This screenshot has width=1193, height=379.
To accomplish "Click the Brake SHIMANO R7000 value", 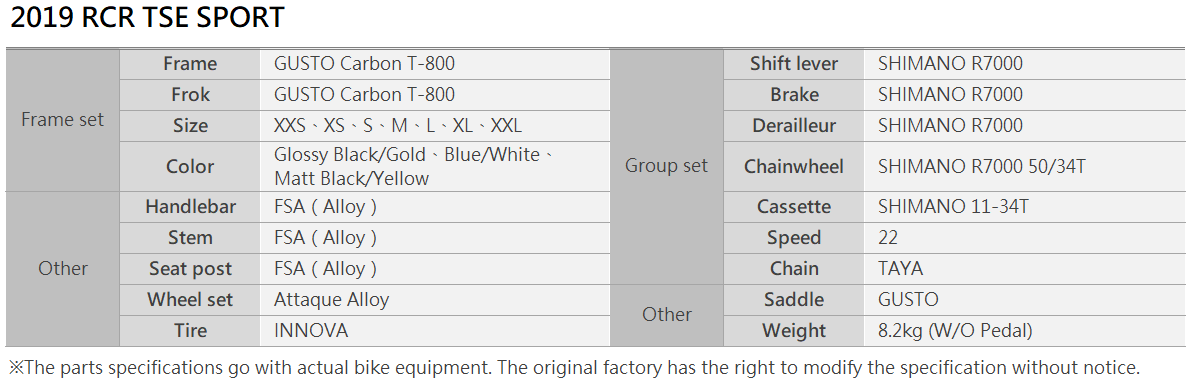I will pyautogui.click(x=950, y=95).
